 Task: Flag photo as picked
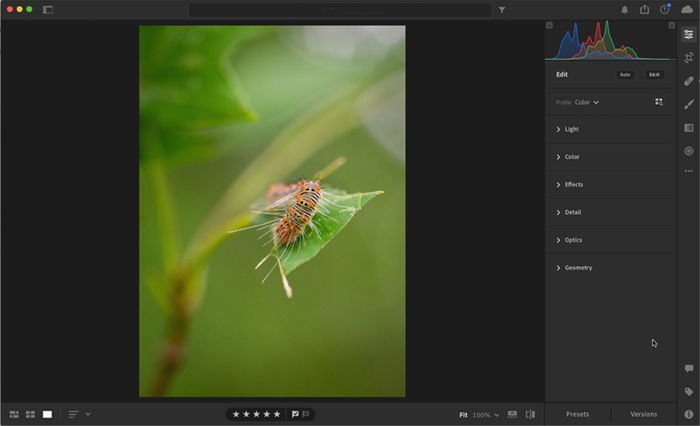295,414
